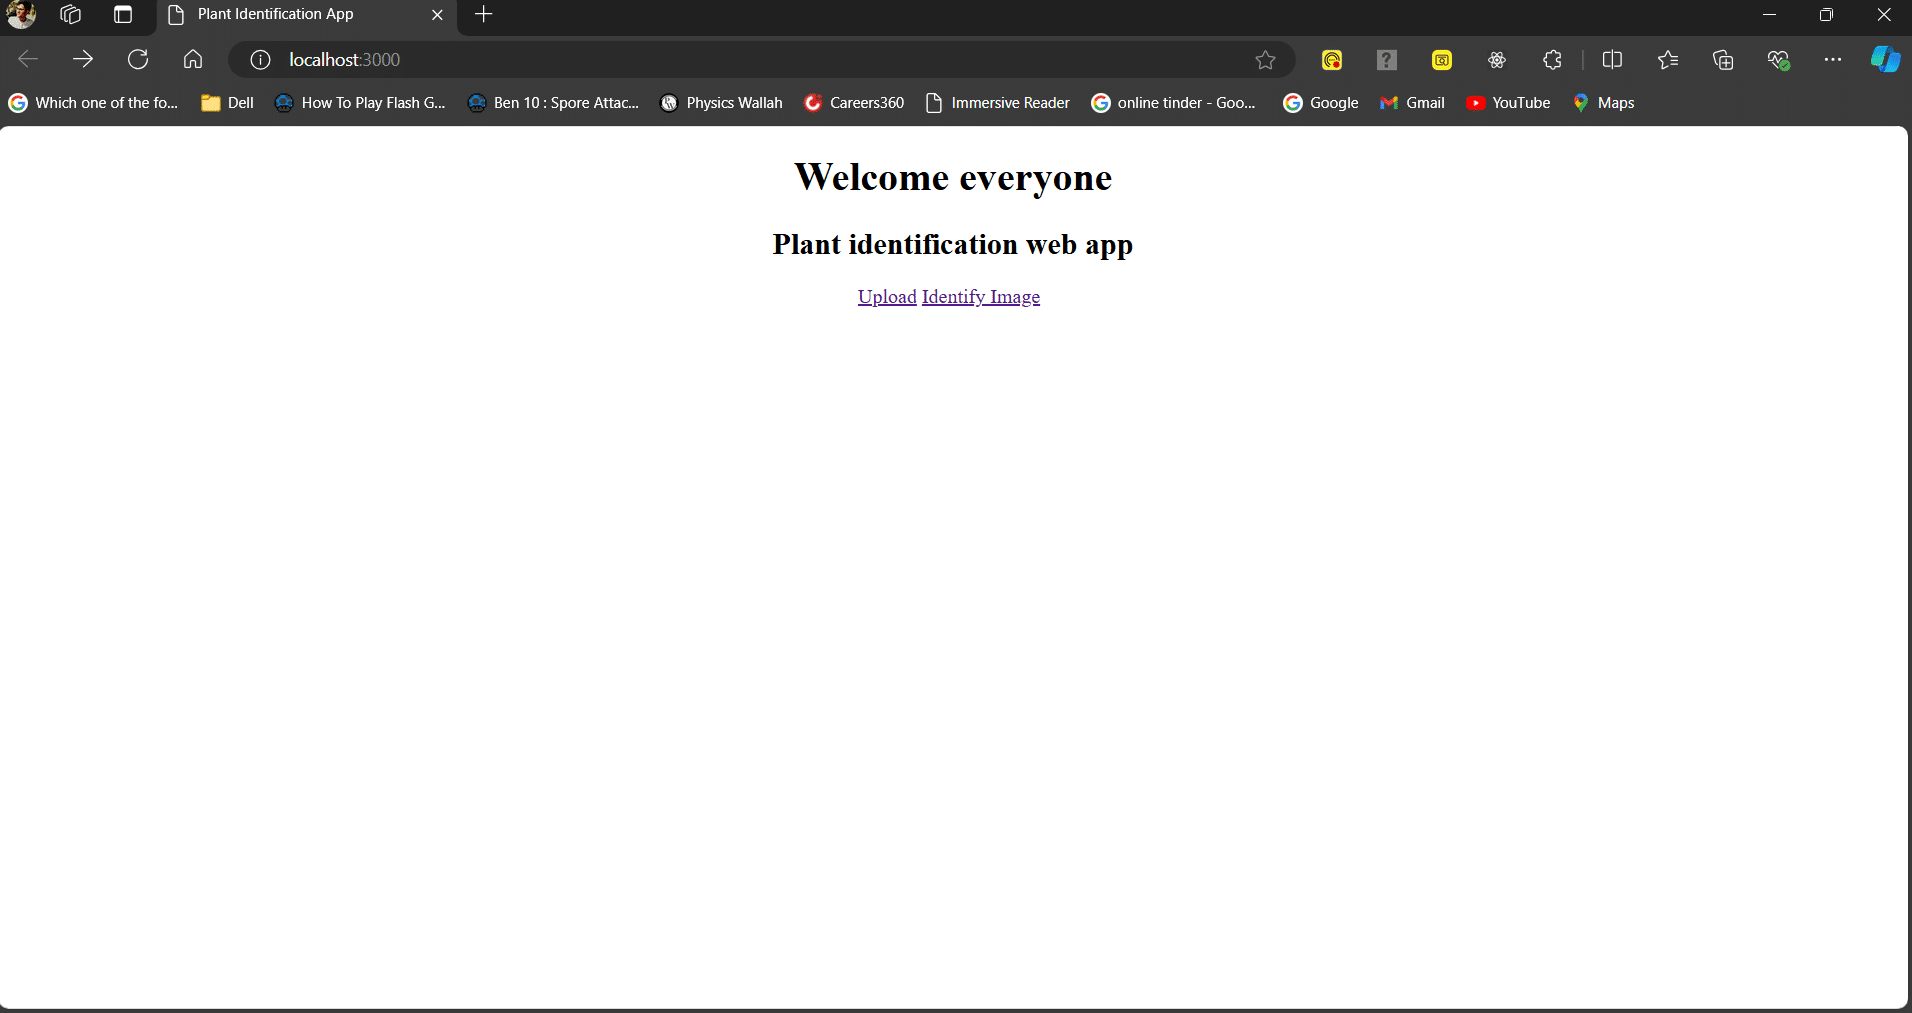Follow the Upload Identify Image link
Viewport: 1912px width, 1013px height.
[x=948, y=296]
